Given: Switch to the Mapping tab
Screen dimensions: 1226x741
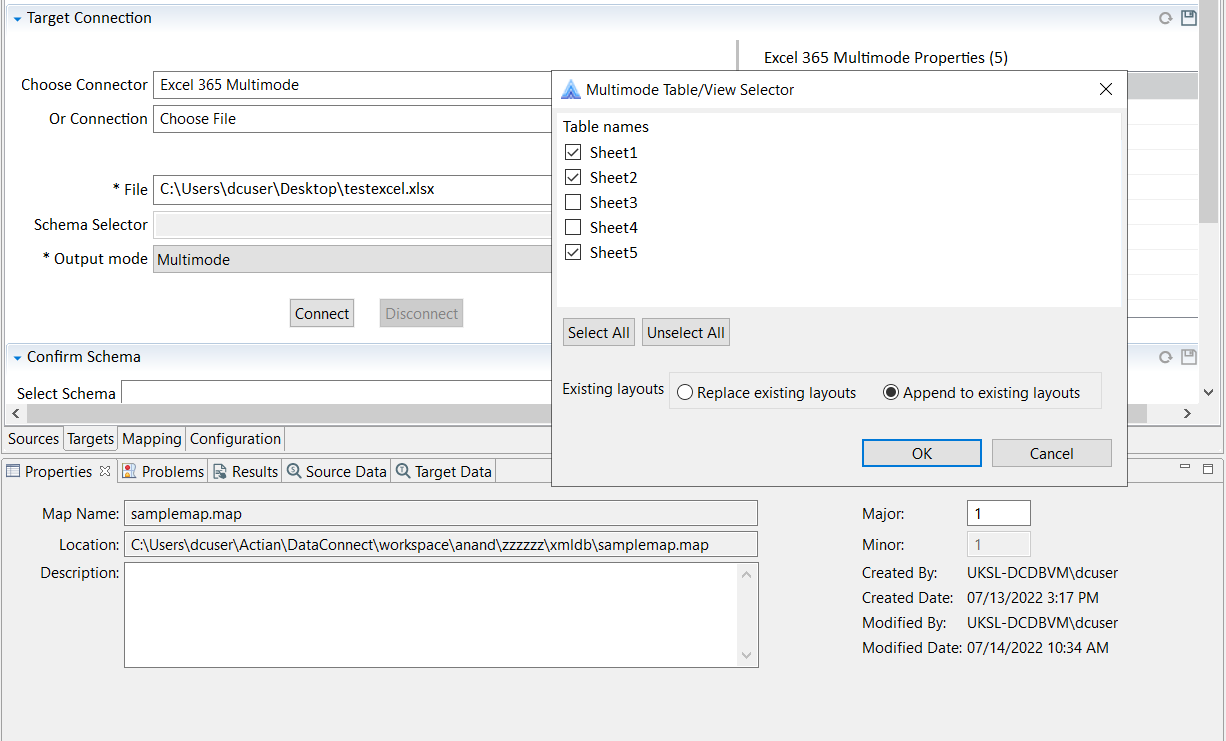Looking at the screenshot, I should [x=152, y=439].
